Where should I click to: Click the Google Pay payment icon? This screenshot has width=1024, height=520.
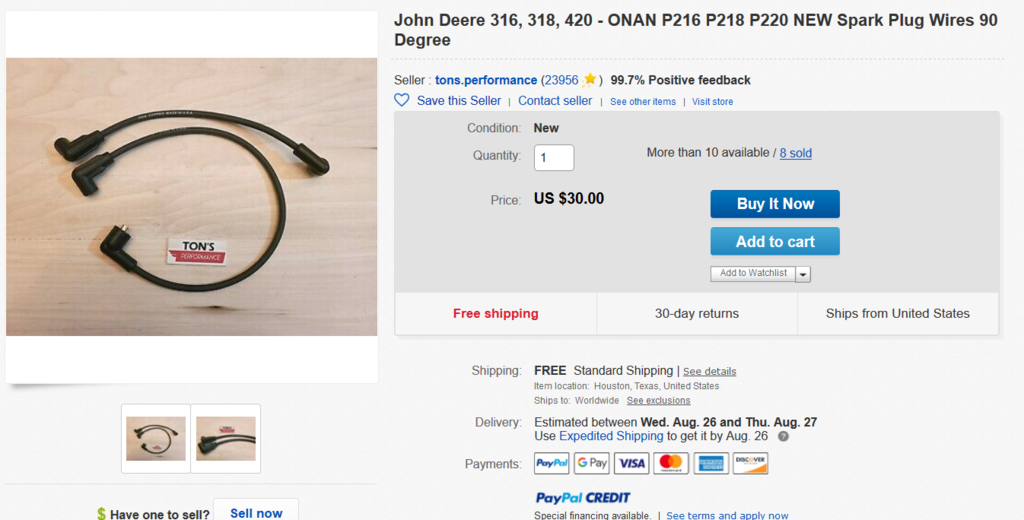click(592, 463)
